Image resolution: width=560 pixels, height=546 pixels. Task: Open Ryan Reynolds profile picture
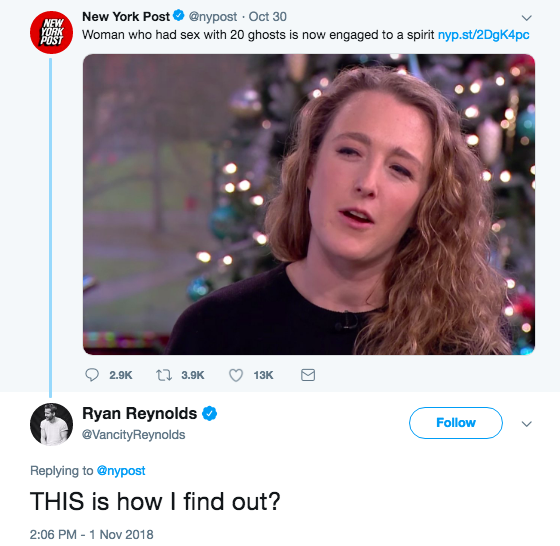[51, 424]
